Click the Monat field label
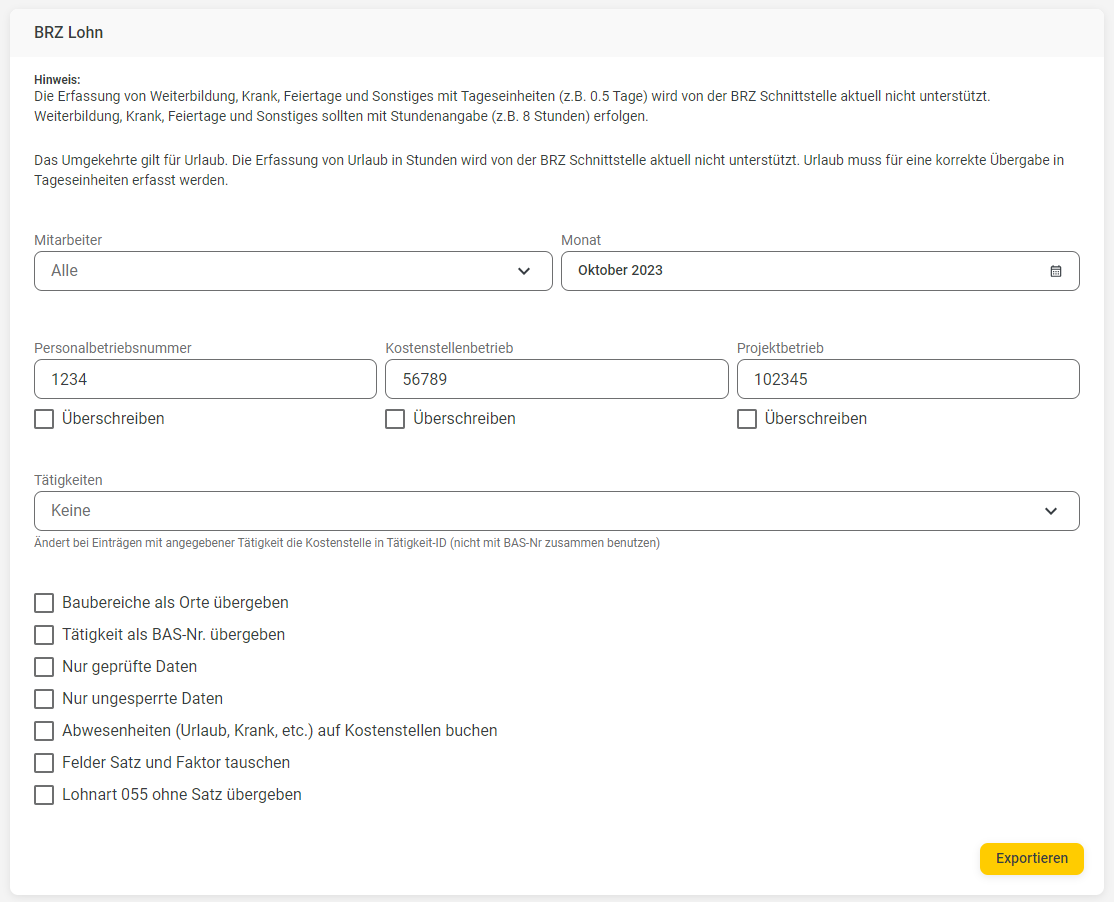 click(581, 240)
